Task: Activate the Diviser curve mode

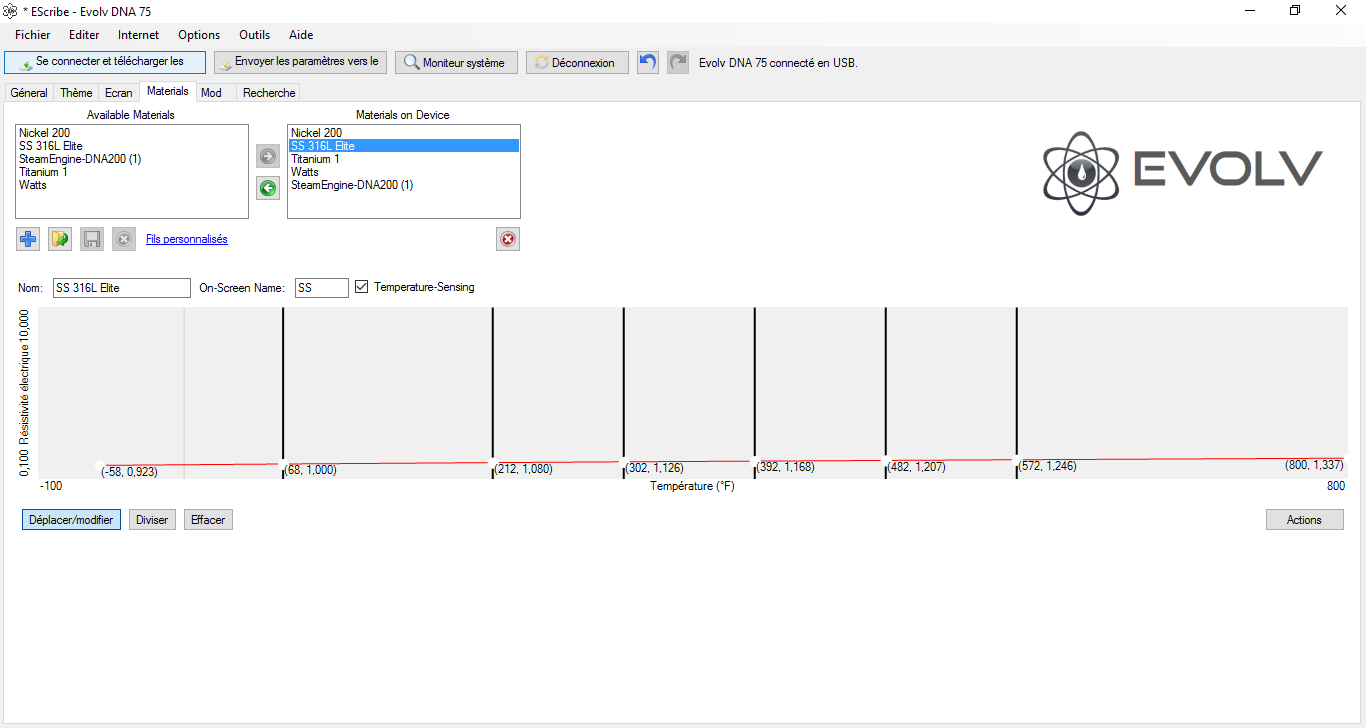Action: point(152,520)
